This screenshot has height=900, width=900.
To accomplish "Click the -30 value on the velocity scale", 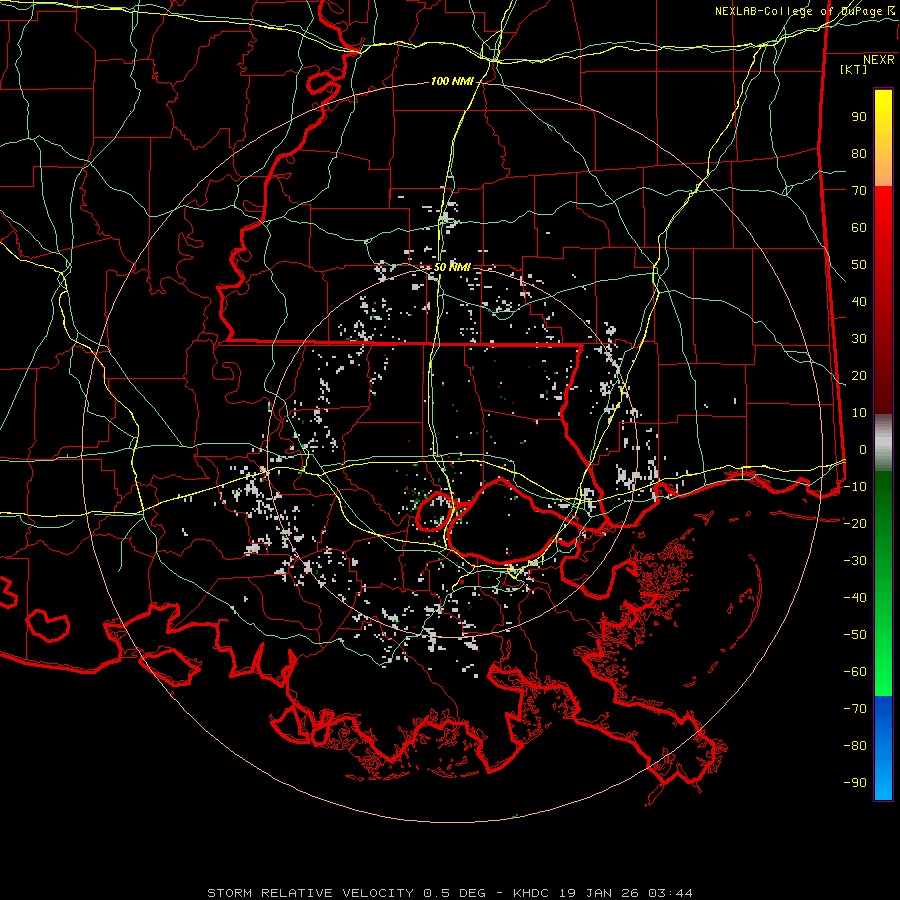I will (855, 561).
